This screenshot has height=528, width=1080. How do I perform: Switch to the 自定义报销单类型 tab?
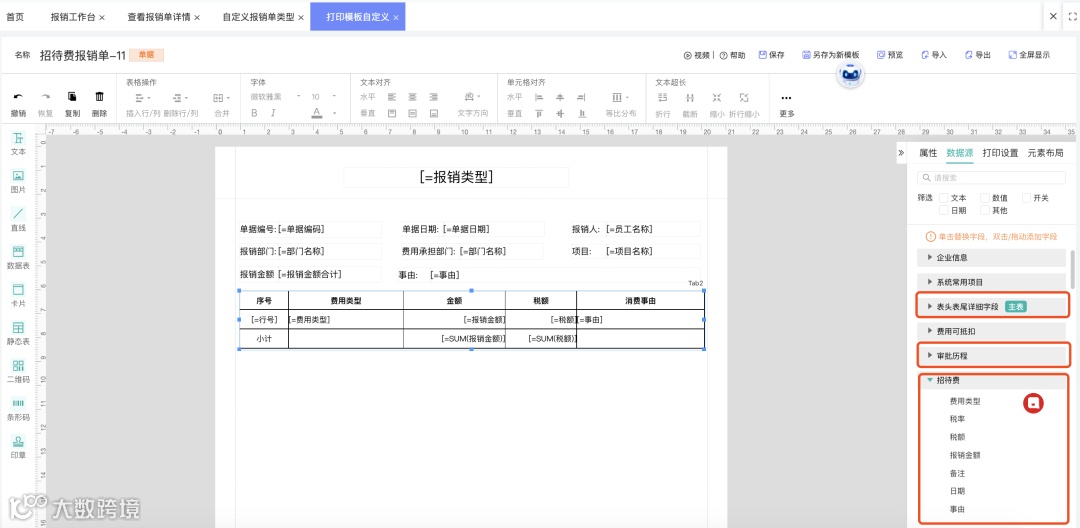coord(258,17)
